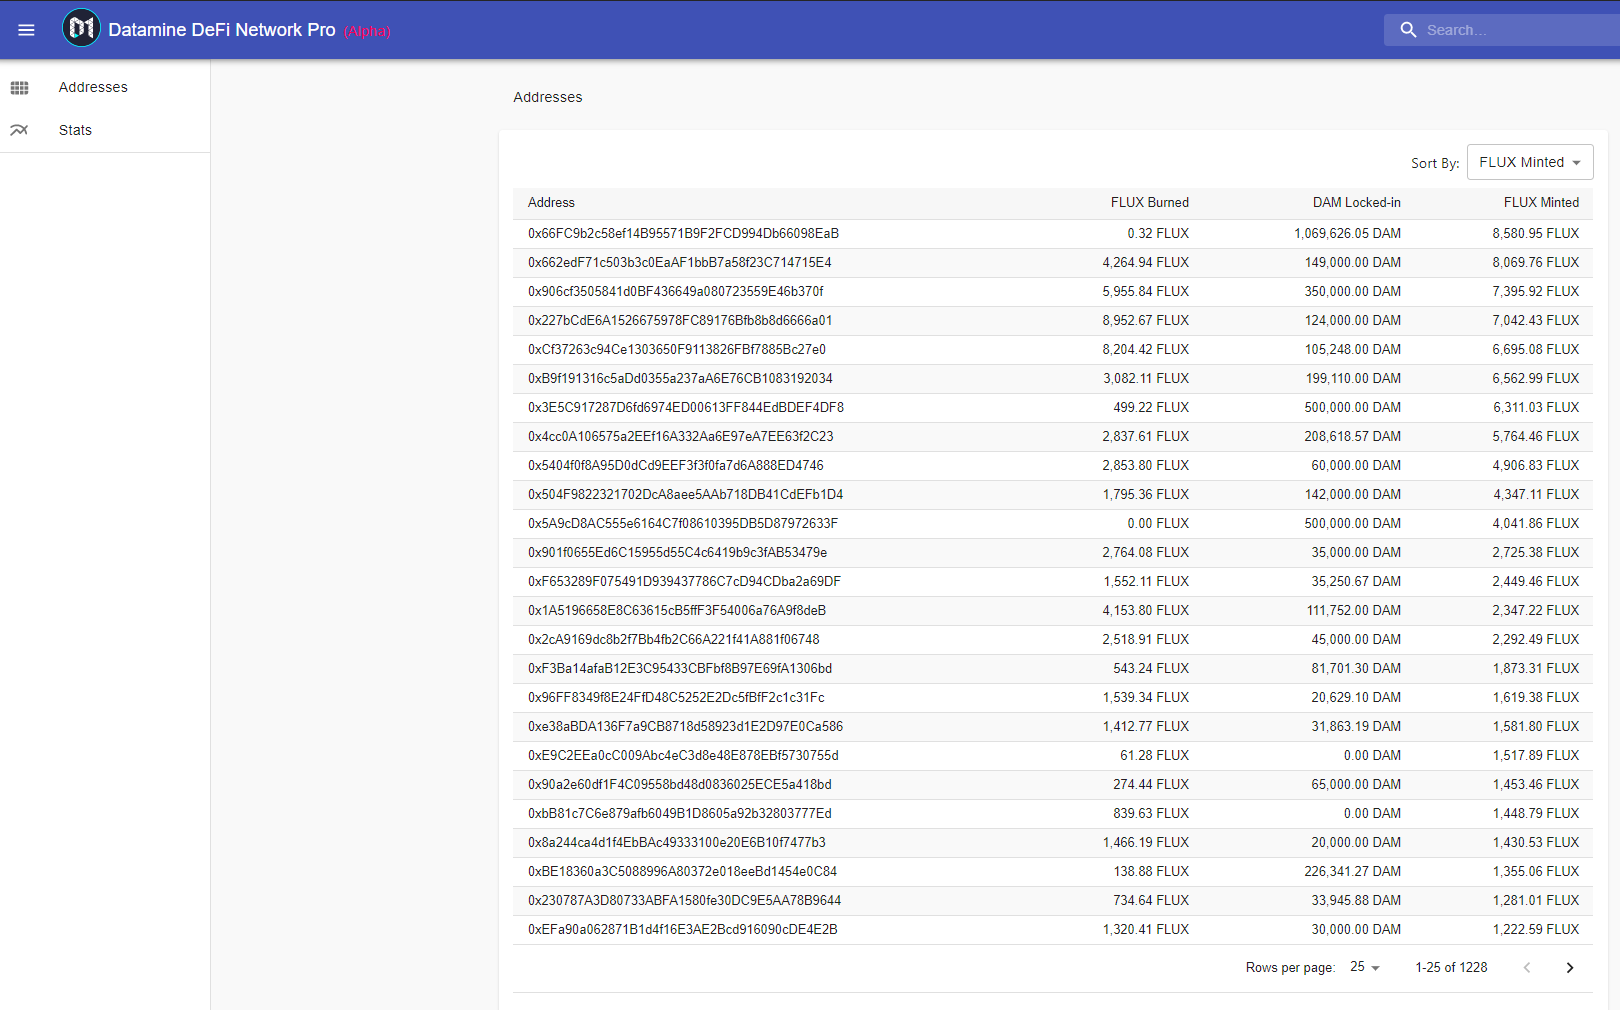Screen dimensions: 1620x1010
Task: Select address 0x662edF71c503b3c0EaAF1bbB7a58f23C714715E4
Action: pyautogui.click(x=680, y=263)
